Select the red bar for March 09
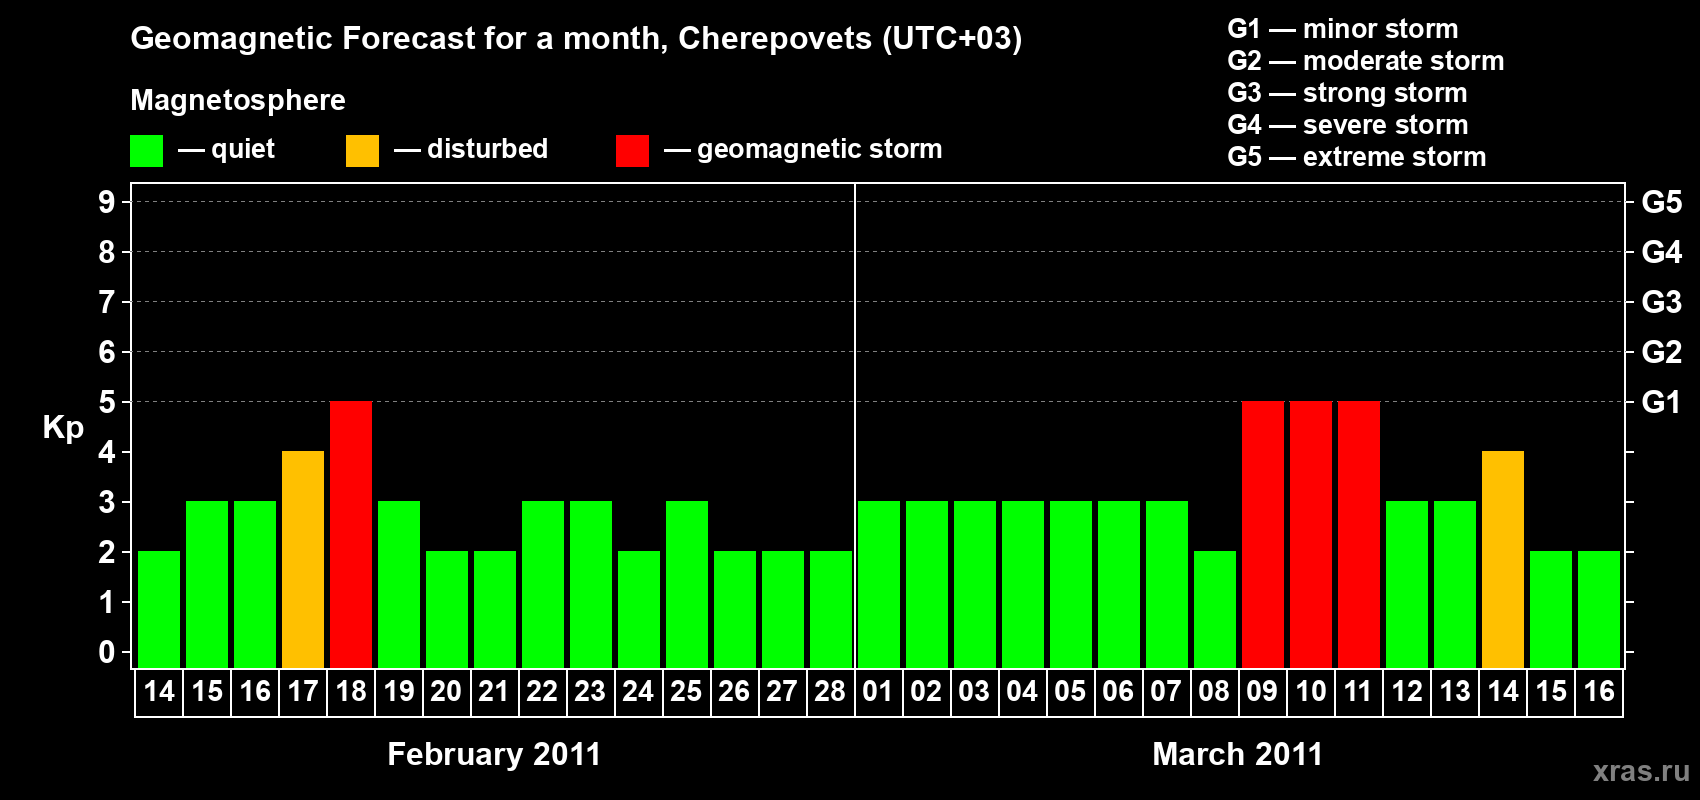Viewport: 1700px width, 800px height. pyautogui.click(x=1263, y=535)
